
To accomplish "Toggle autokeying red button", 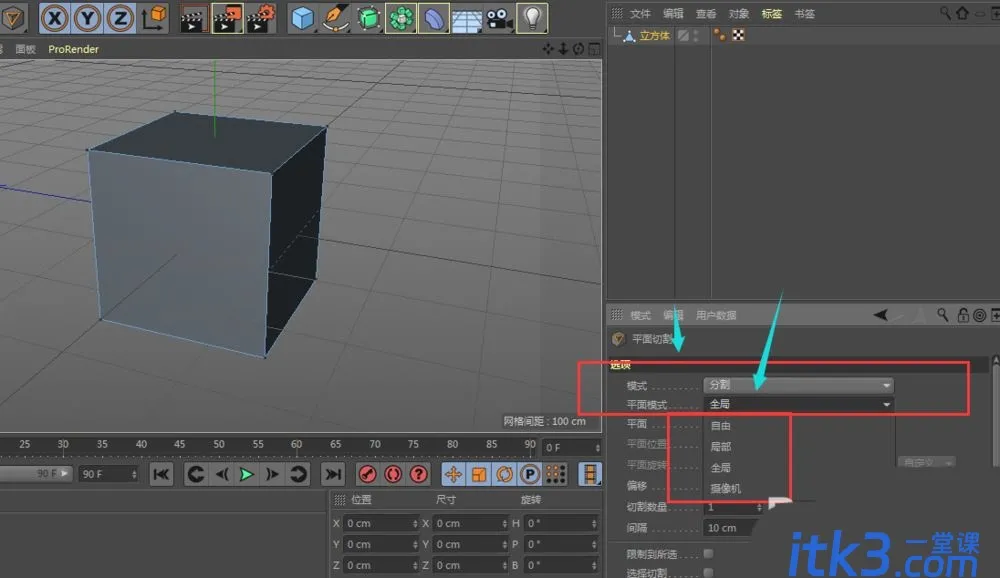I will 393,474.
